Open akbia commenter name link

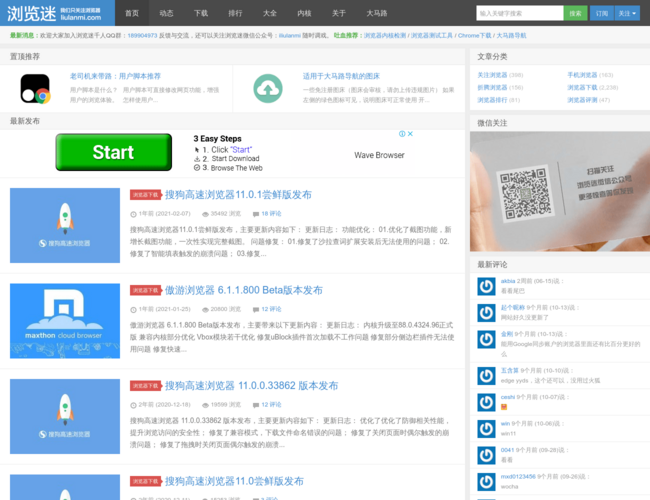pos(508,281)
